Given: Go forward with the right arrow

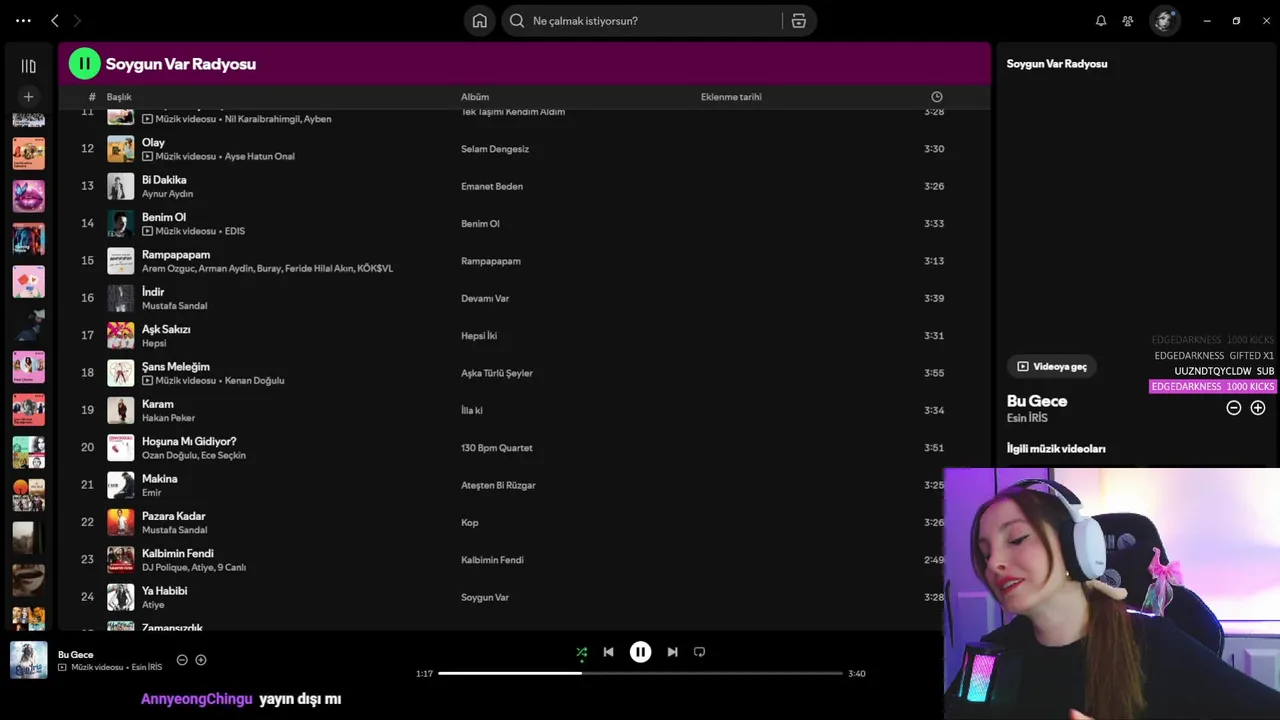Looking at the screenshot, I should coord(77,20).
